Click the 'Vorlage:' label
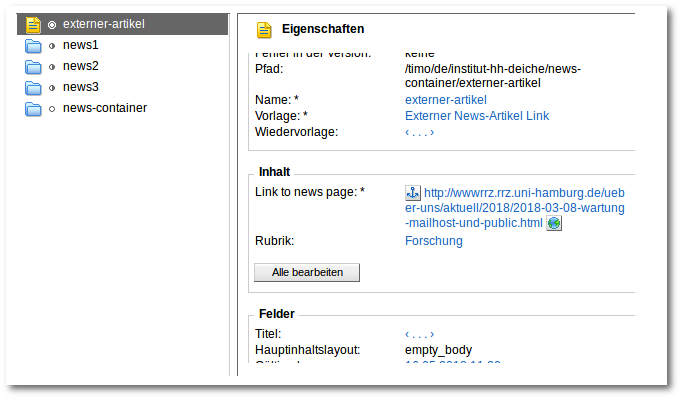This screenshot has width=681, height=399. 281,116
